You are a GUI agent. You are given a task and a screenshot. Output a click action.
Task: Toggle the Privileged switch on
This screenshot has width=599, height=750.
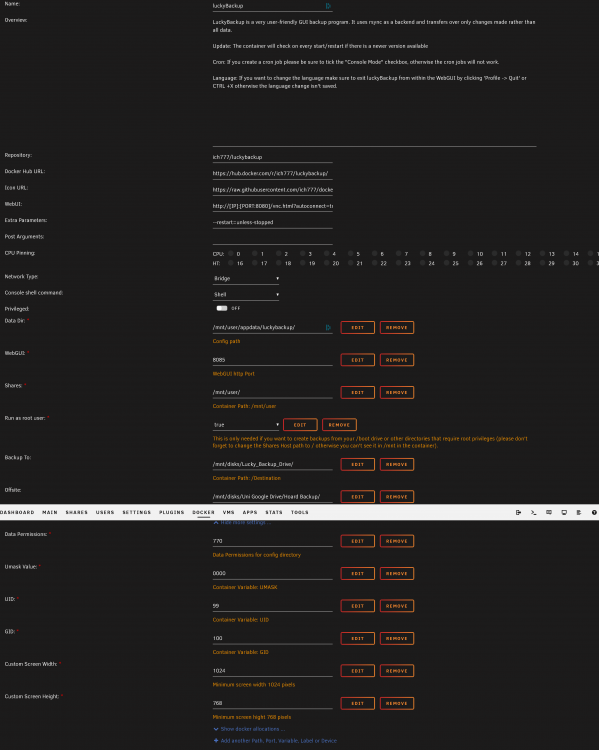(x=222, y=308)
